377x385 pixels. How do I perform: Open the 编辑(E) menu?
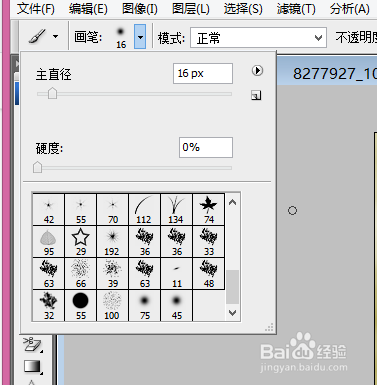[88, 9]
